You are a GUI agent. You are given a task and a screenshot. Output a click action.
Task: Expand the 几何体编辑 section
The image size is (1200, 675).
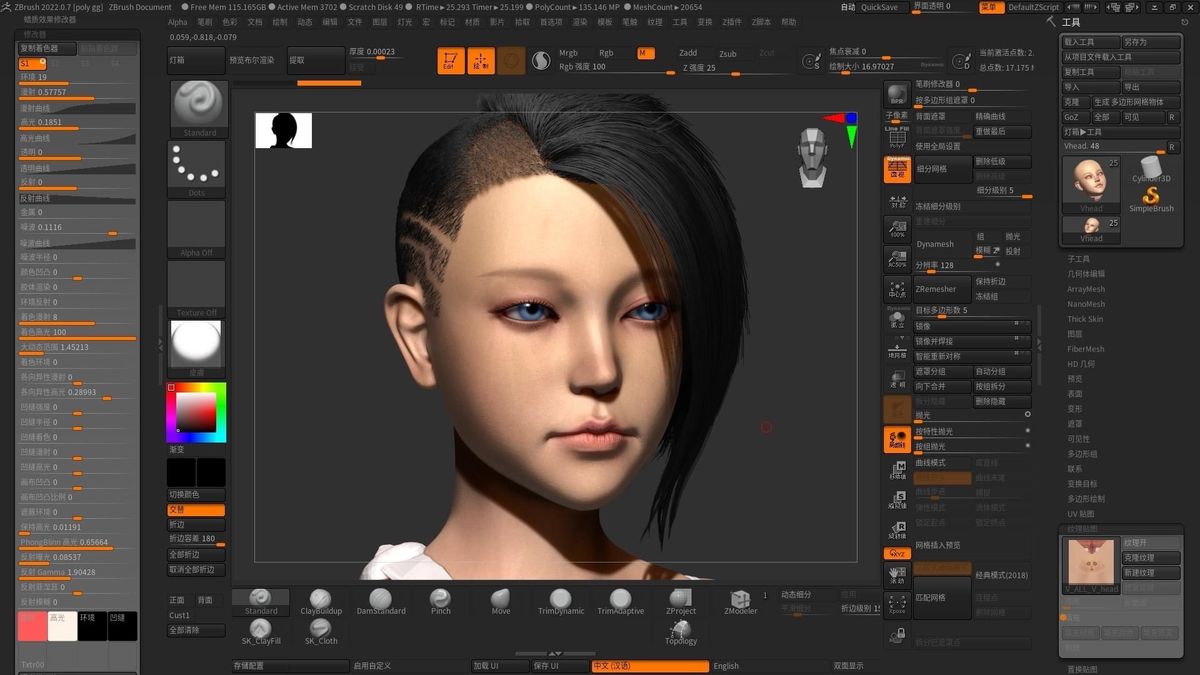point(1086,274)
